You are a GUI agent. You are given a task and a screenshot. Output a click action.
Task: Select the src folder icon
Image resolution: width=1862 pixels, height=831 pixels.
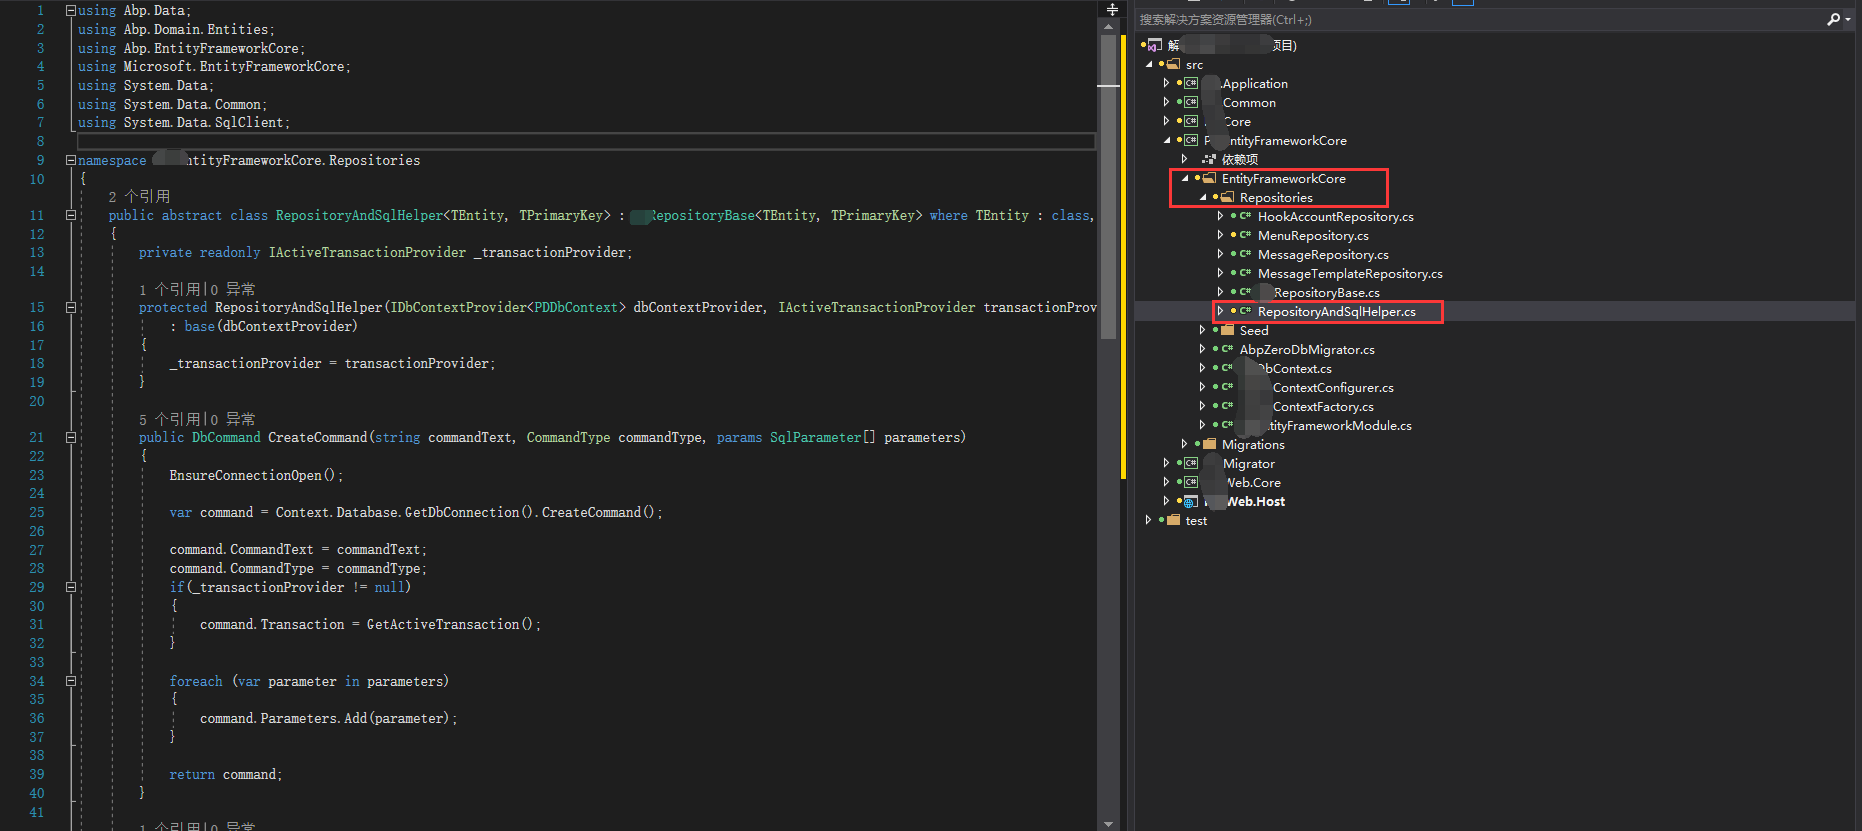(x=1173, y=64)
